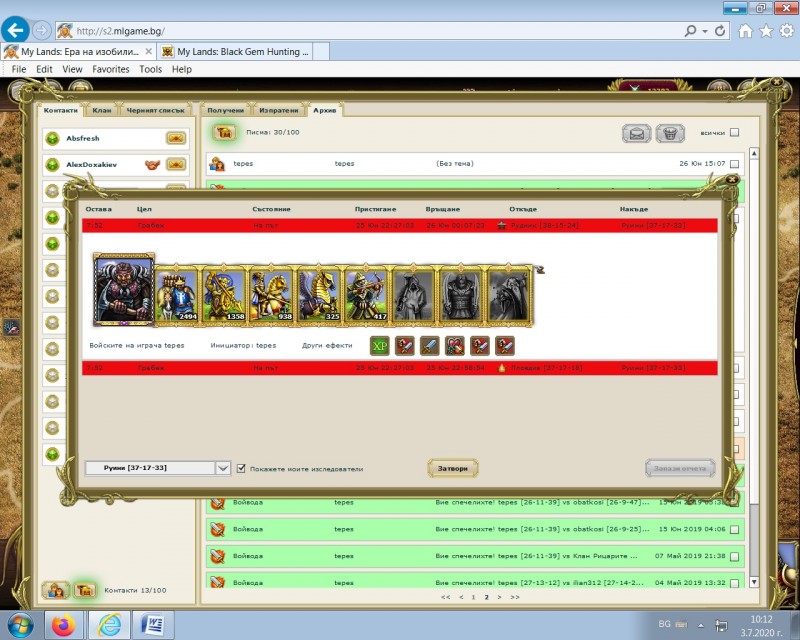Click the green XP effect icon

[x=380, y=345]
